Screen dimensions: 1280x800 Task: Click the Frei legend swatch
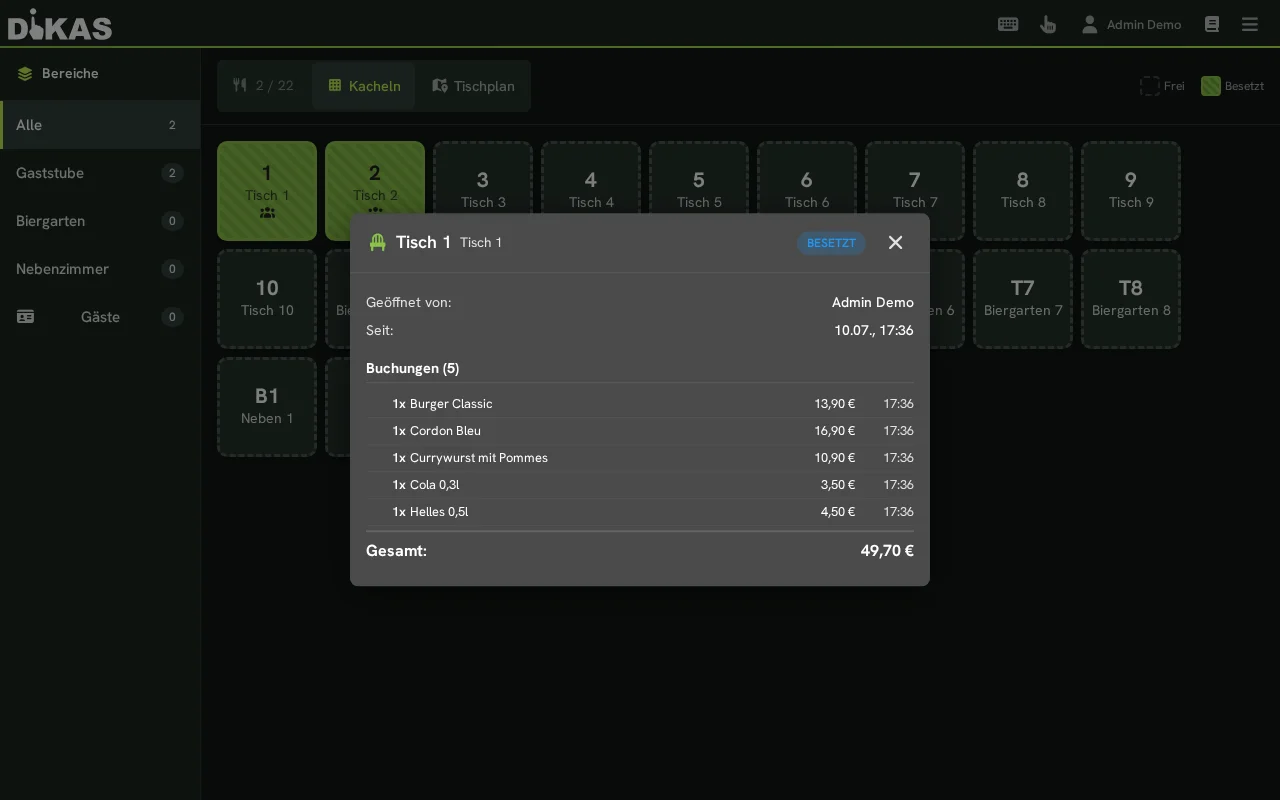(1150, 86)
